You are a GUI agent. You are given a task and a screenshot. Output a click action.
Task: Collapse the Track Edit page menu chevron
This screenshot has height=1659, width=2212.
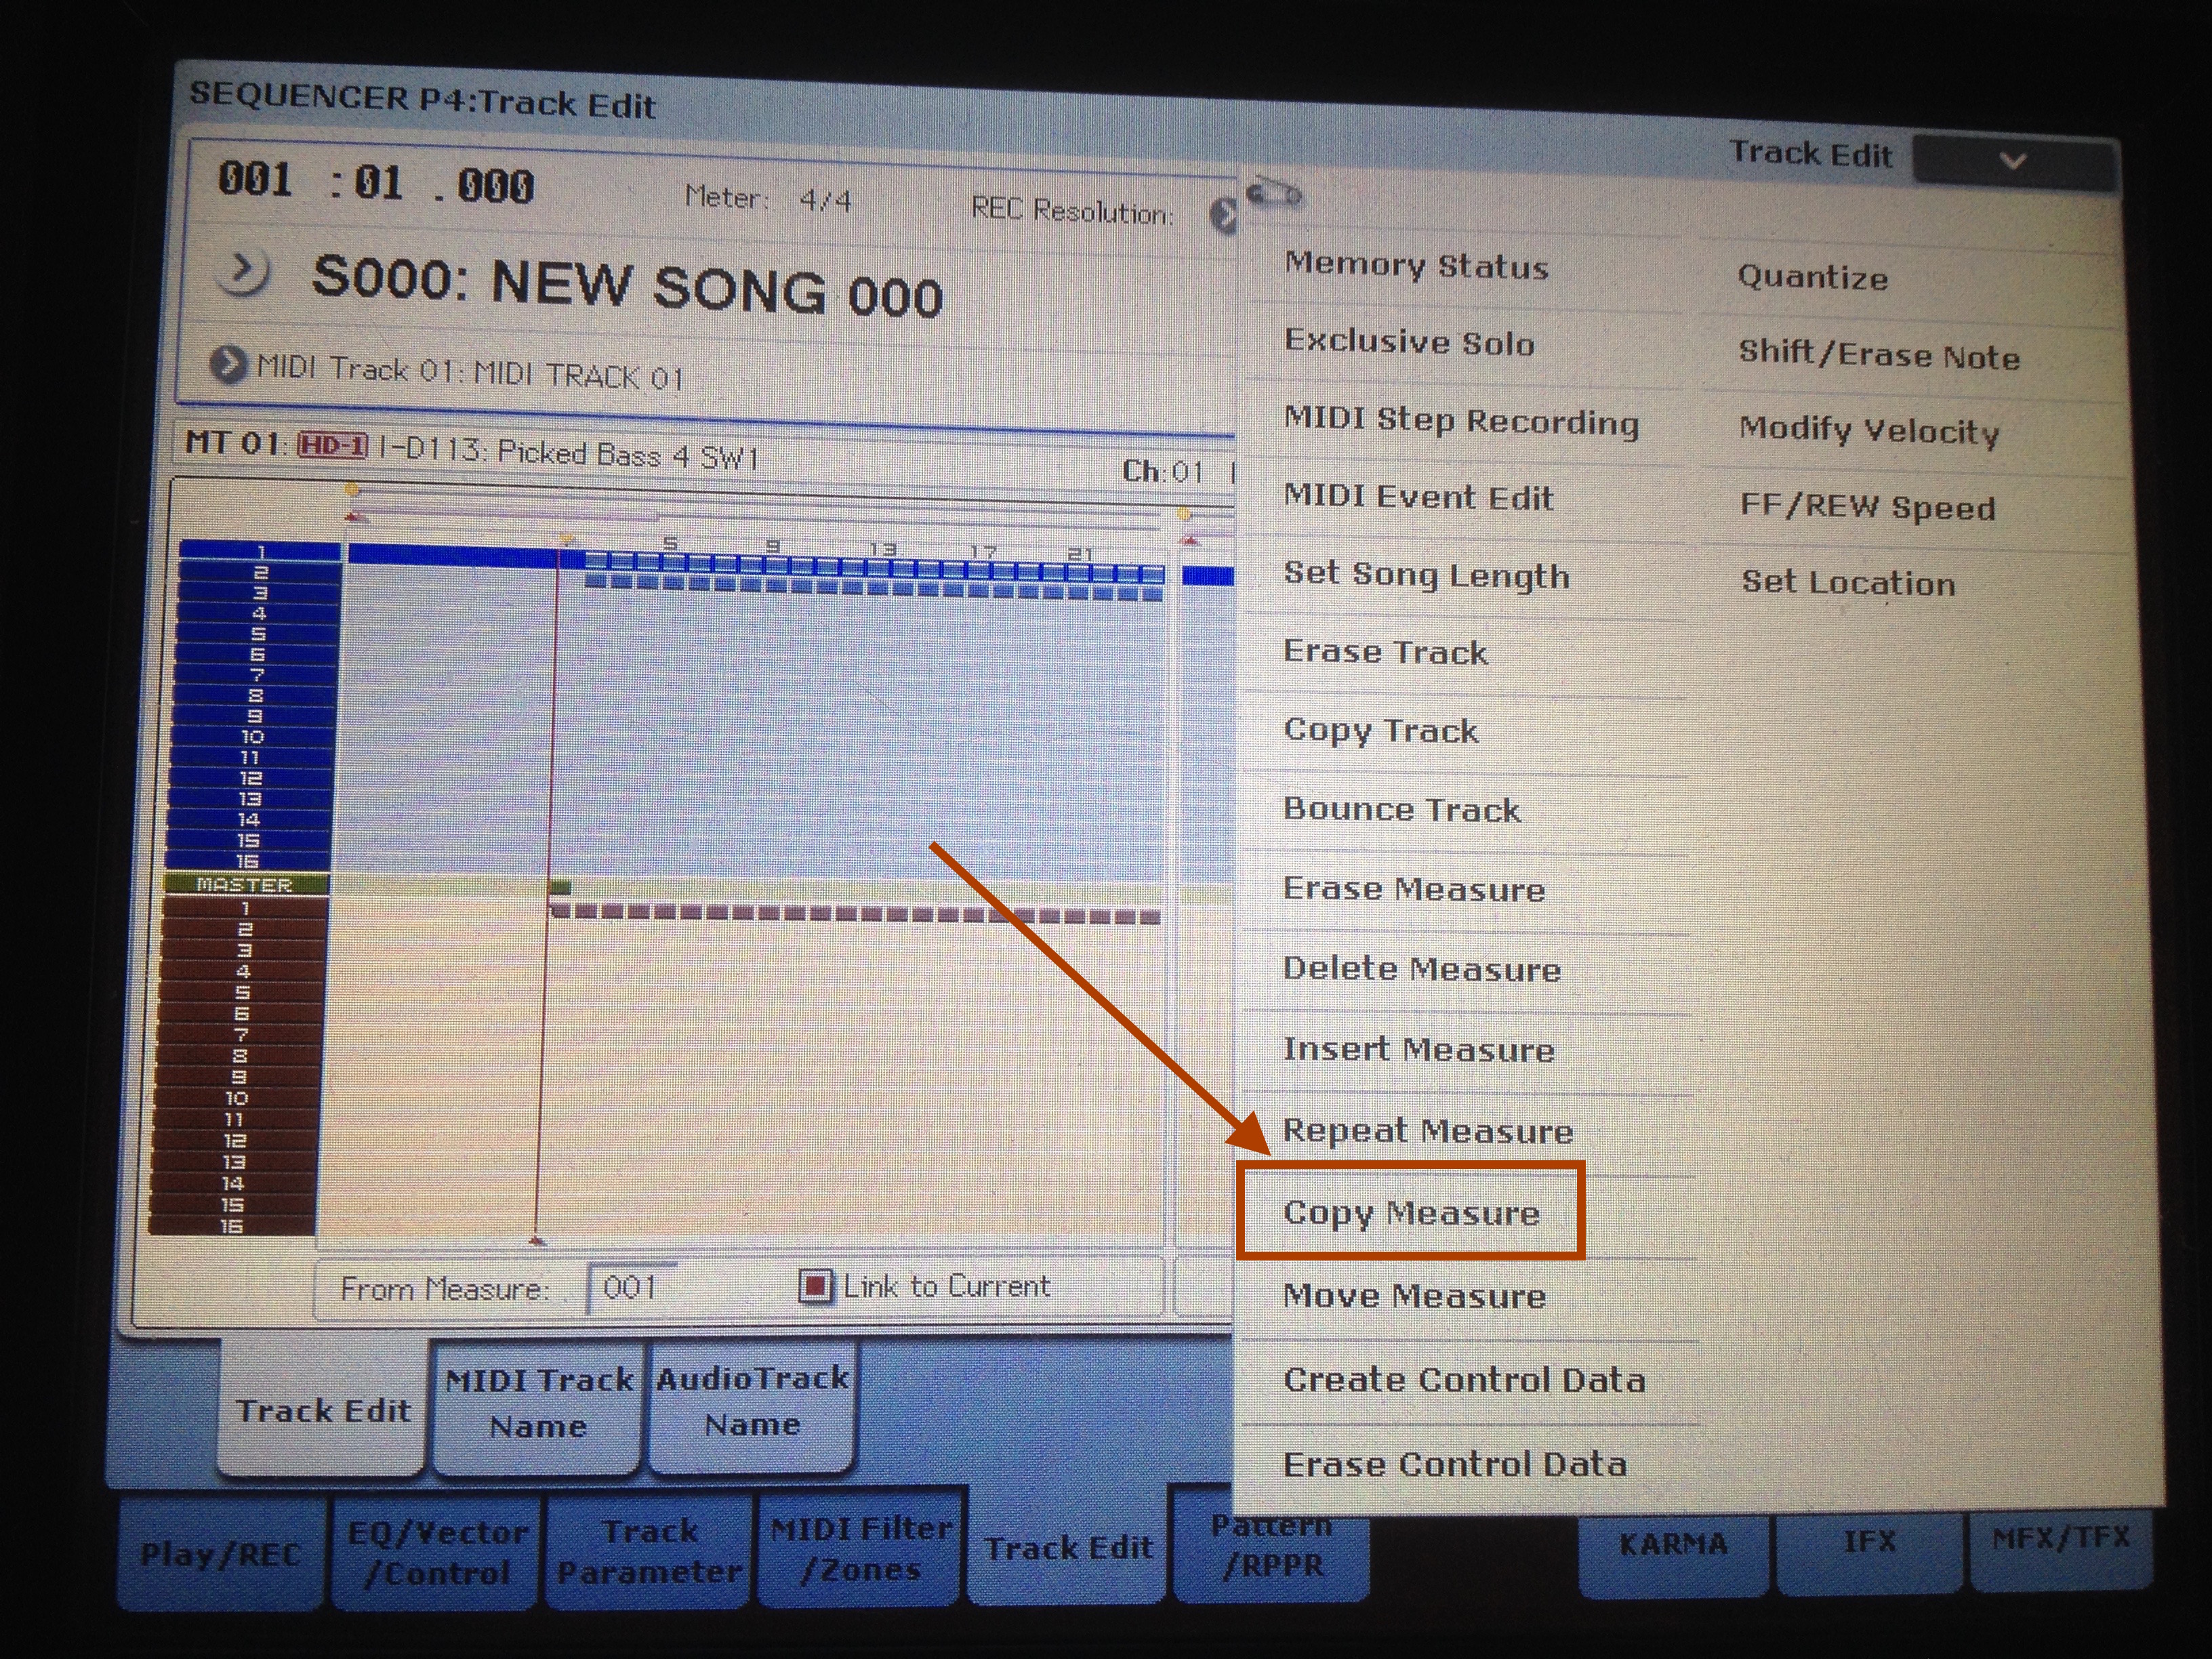[2012, 161]
